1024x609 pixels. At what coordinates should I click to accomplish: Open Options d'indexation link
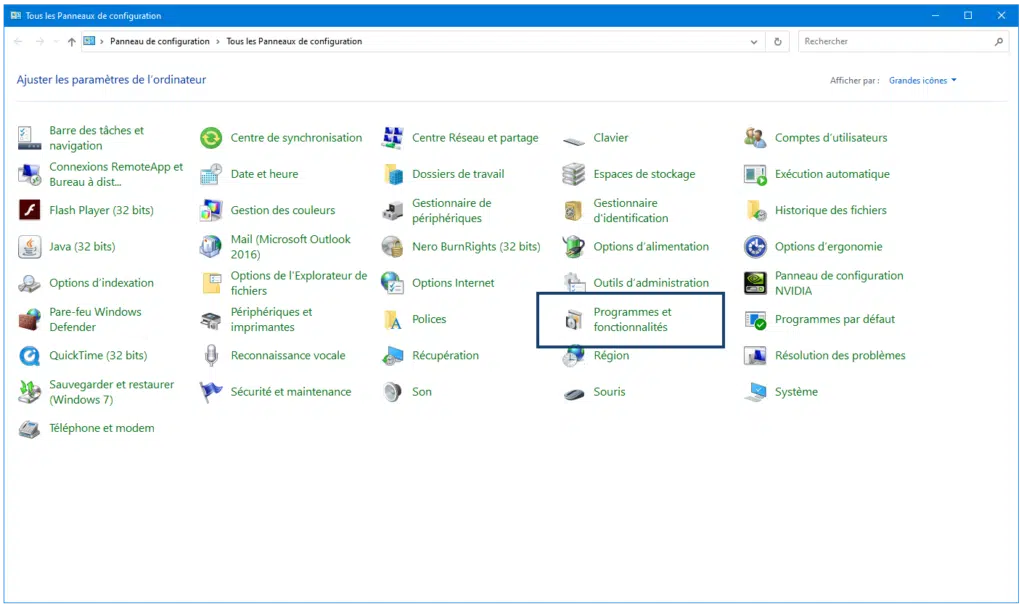pyautogui.click(x=101, y=283)
